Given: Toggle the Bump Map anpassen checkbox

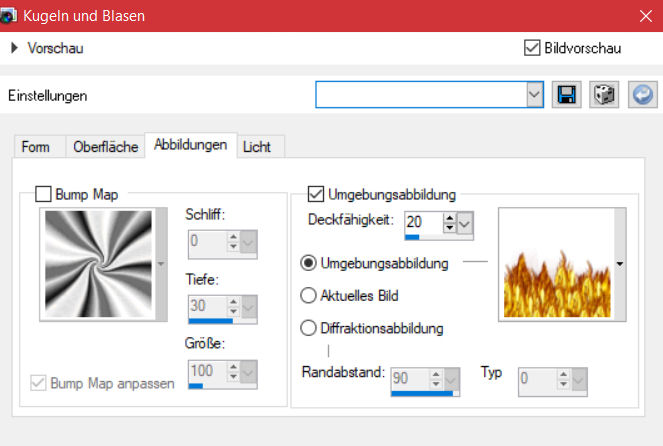Looking at the screenshot, I should 38,383.
